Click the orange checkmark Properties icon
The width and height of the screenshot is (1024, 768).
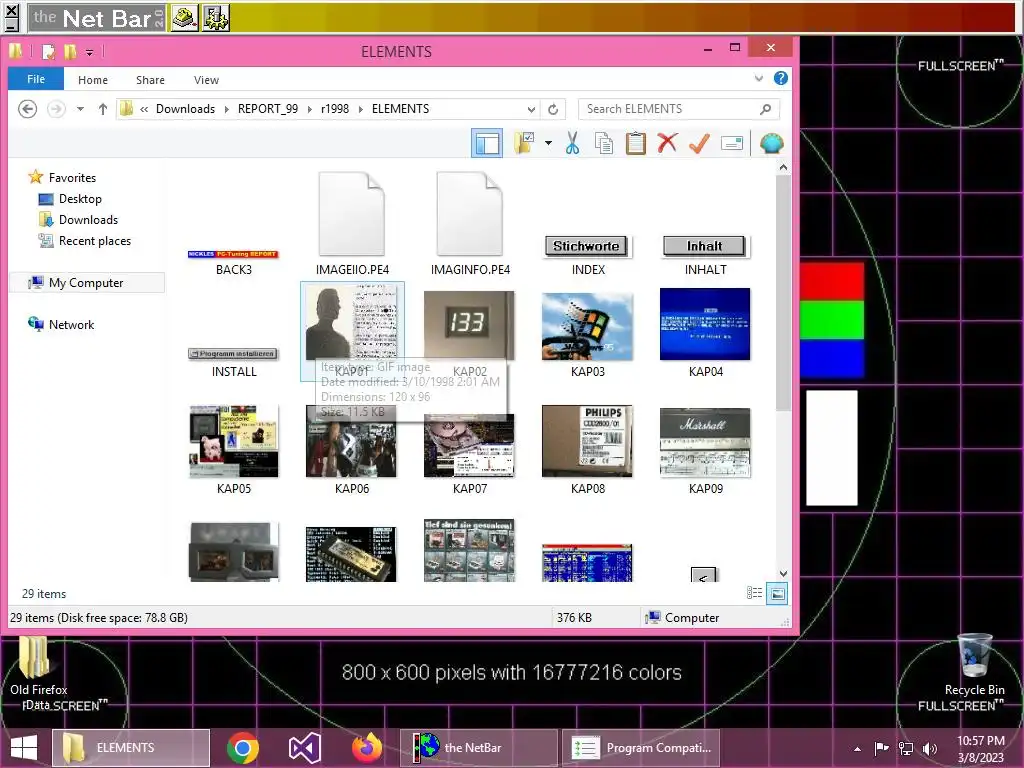(x=699, y=143)
